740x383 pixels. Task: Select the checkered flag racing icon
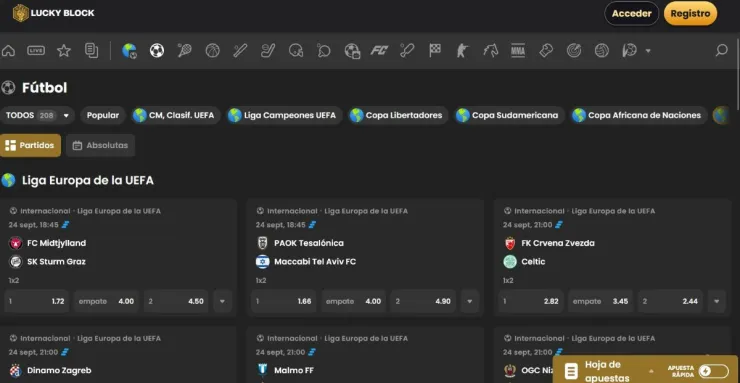pos(435,50)
